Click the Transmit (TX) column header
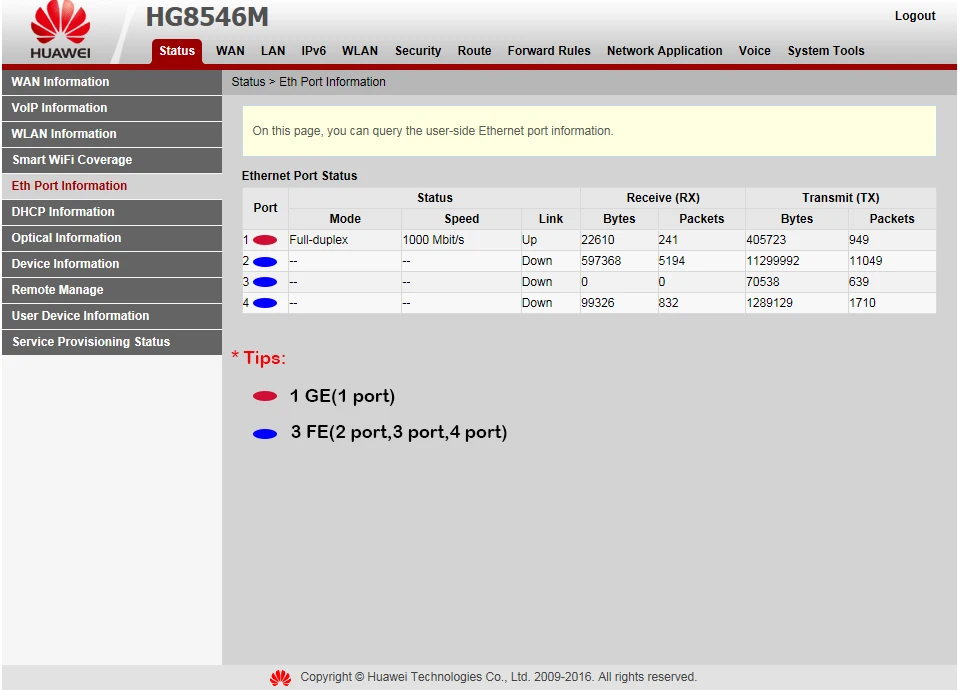959x690 pixels. tap(840, 198)
